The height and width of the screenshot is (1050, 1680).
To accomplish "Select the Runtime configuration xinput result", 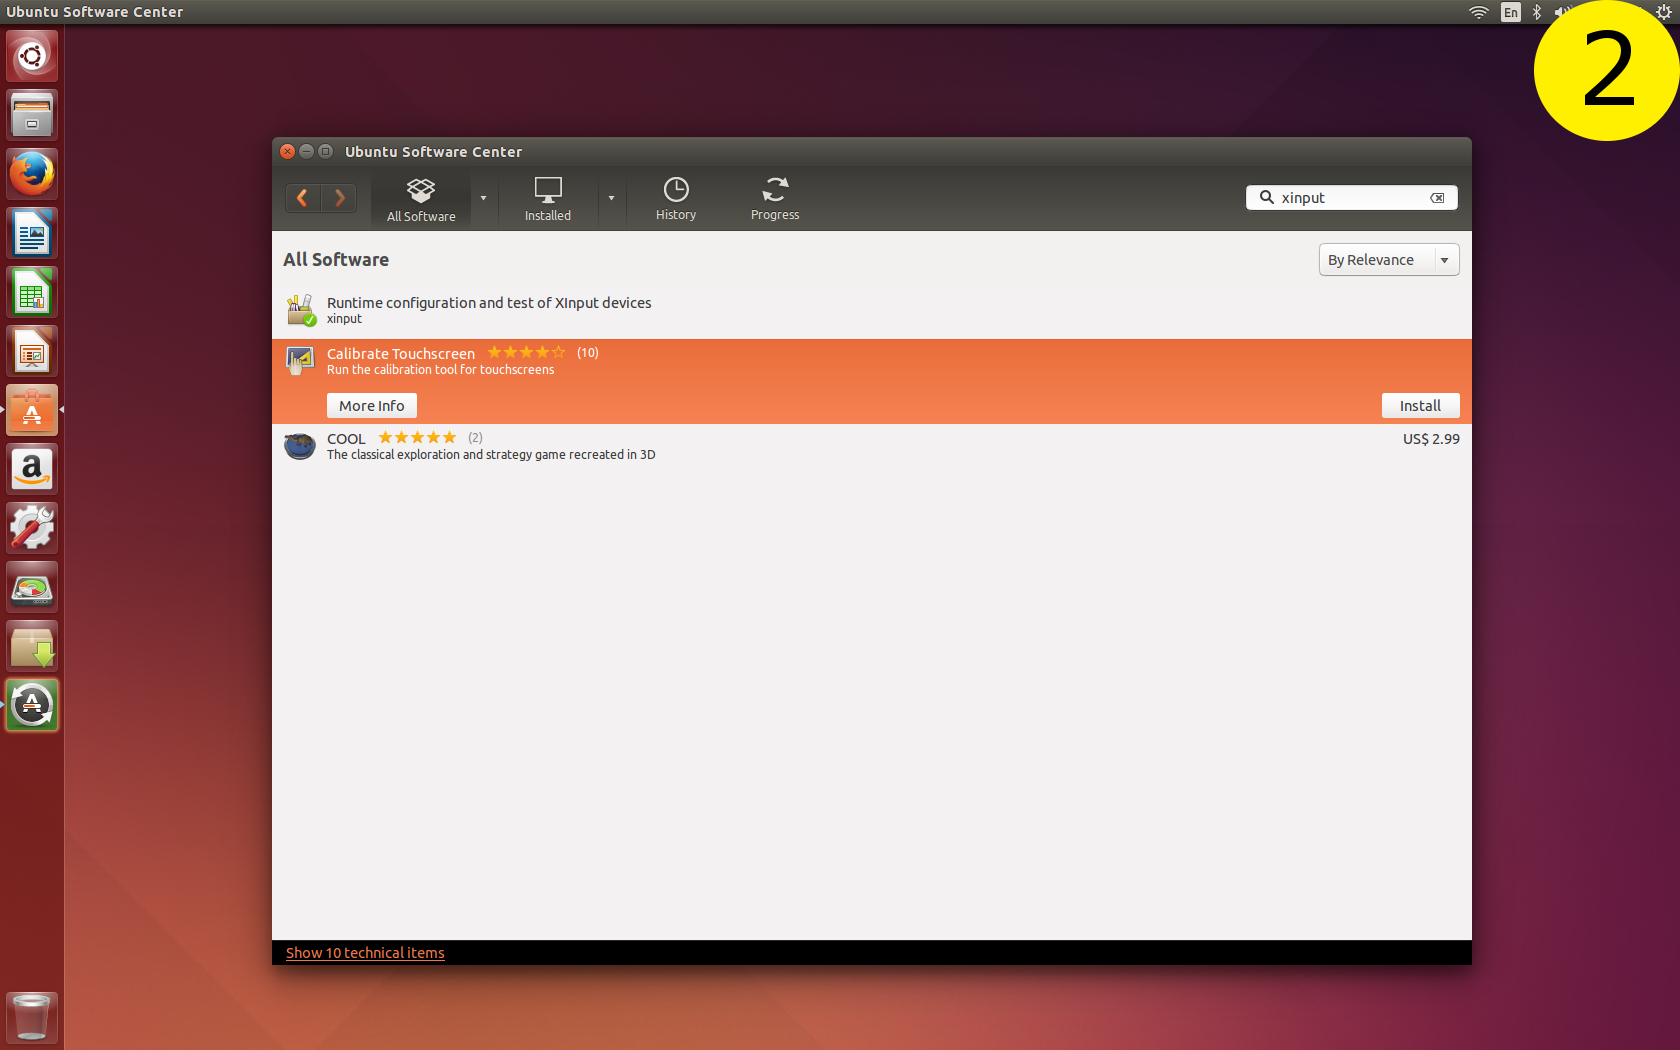I will (871, 310).
